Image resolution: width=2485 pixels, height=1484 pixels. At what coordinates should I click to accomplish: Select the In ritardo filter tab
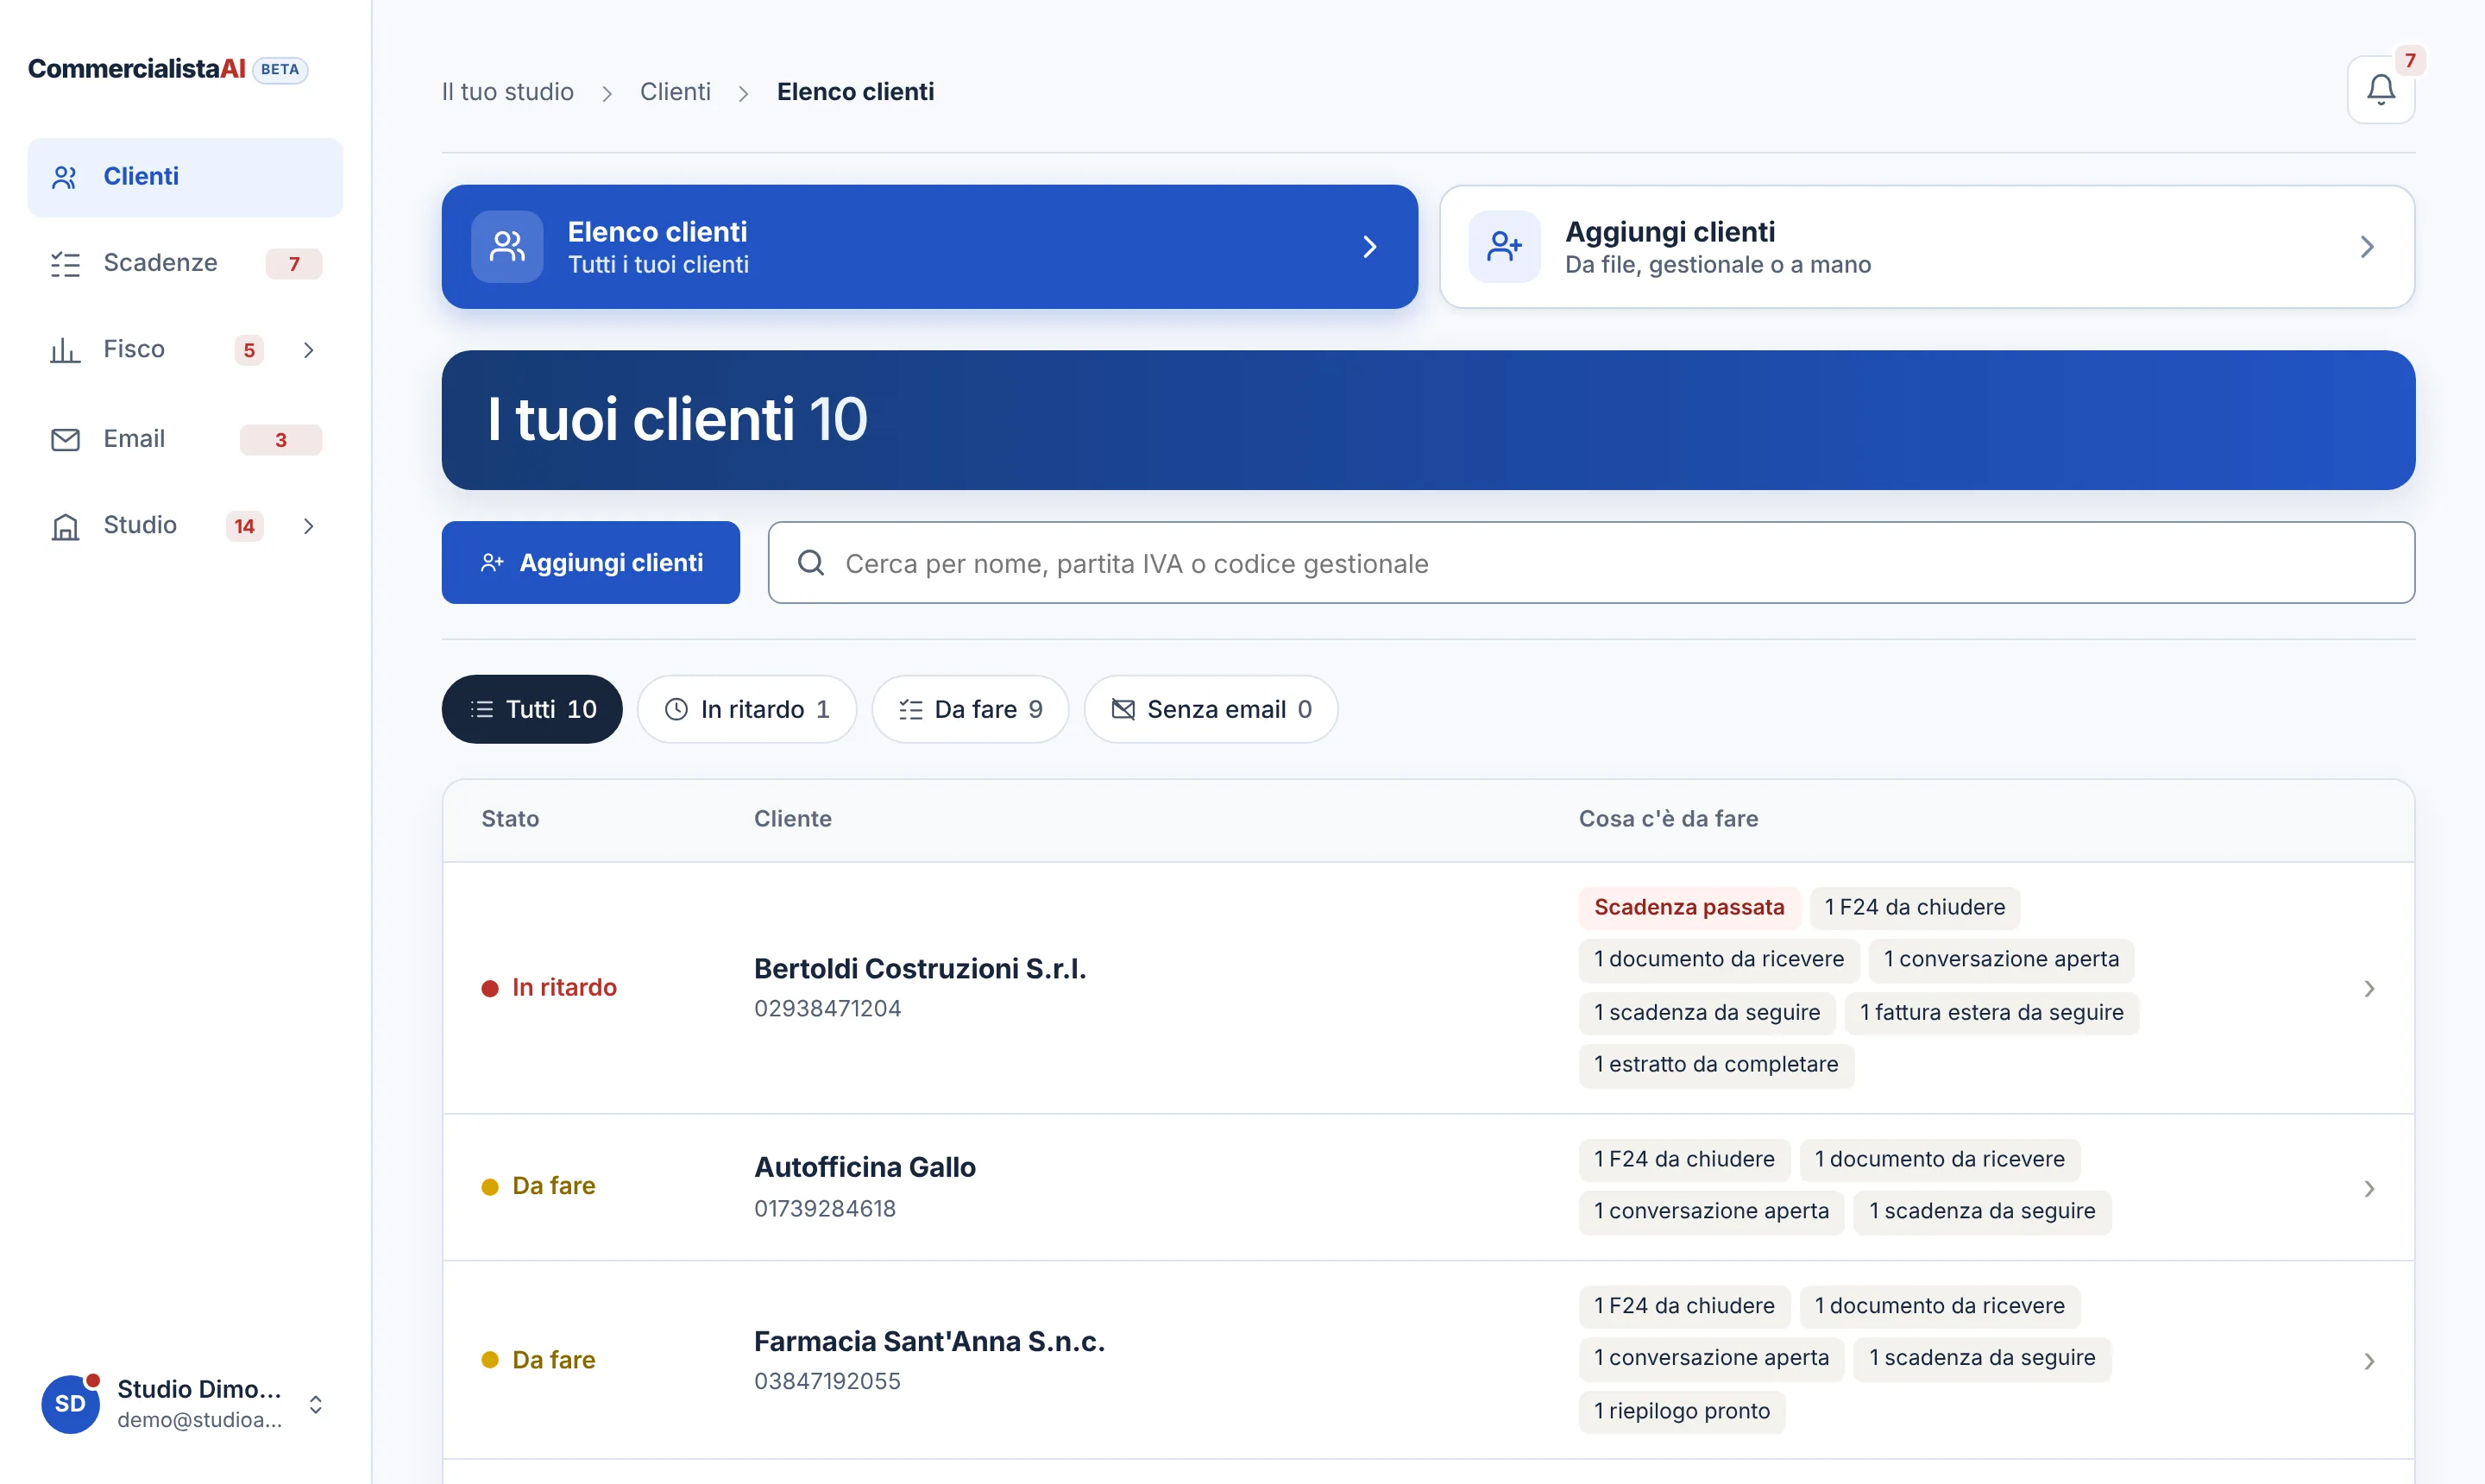pyautogui.click(x=747, y=709)
